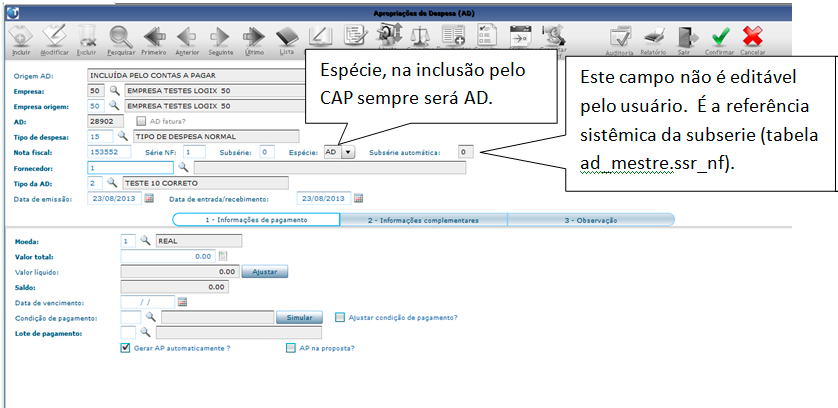
Task: Open lookup magnifier next to Empresa
Action: pyautogui.click(x=114, y=90)
